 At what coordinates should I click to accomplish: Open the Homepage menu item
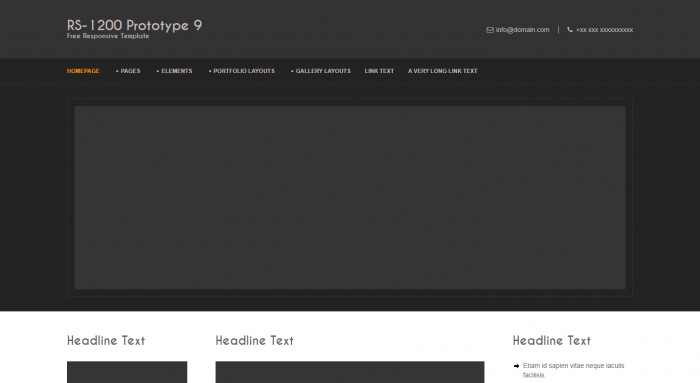tap(83, 71)
